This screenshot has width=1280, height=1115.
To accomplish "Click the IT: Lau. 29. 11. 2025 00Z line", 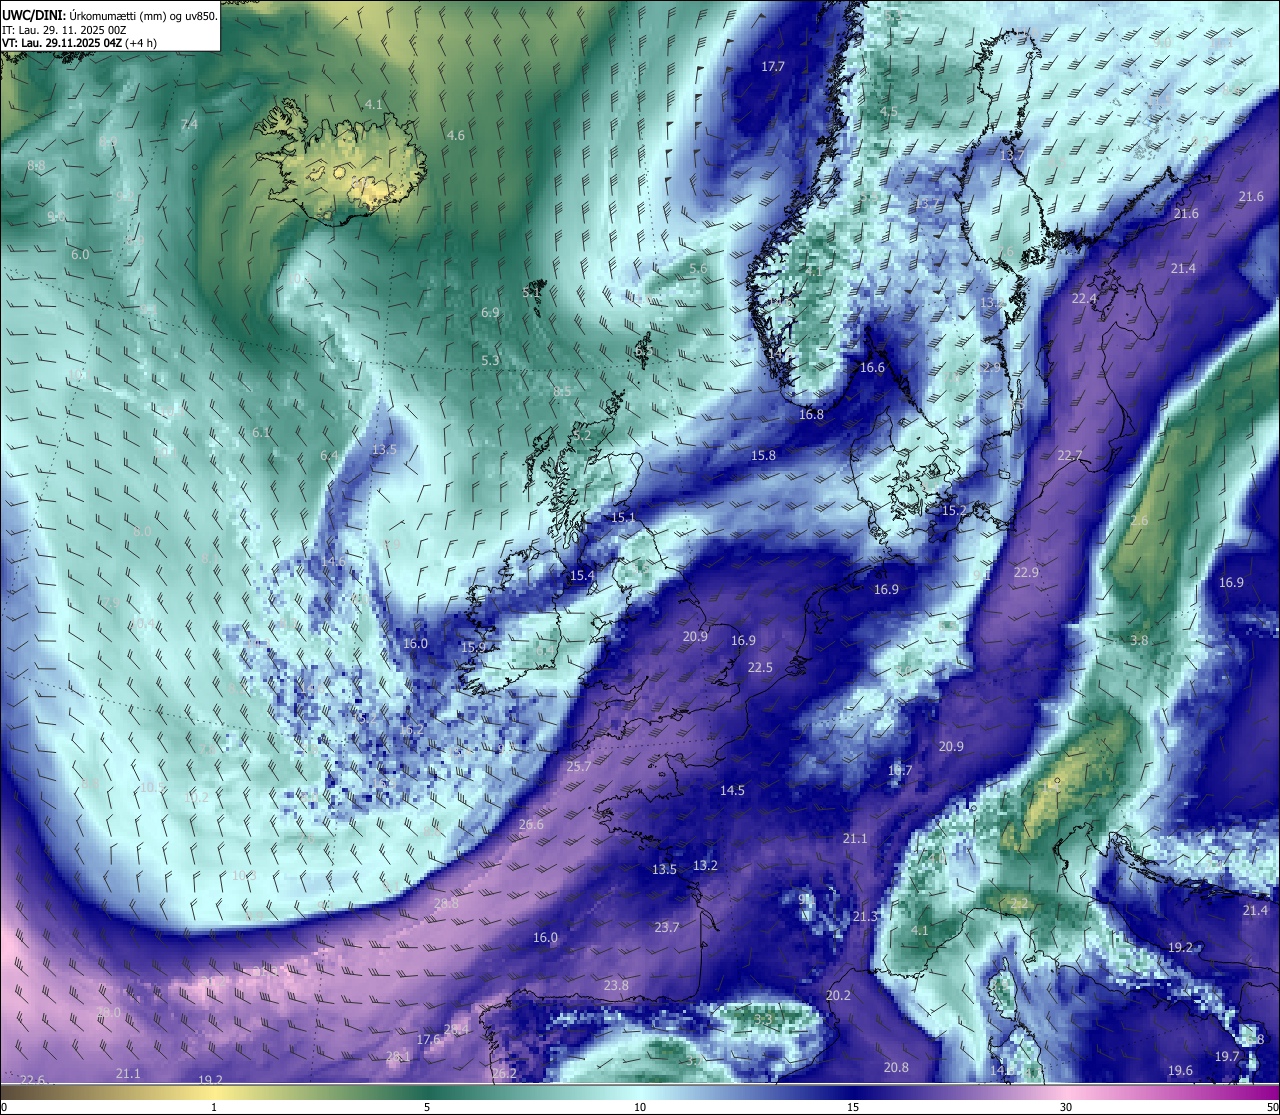I will (x=64, y=30).
